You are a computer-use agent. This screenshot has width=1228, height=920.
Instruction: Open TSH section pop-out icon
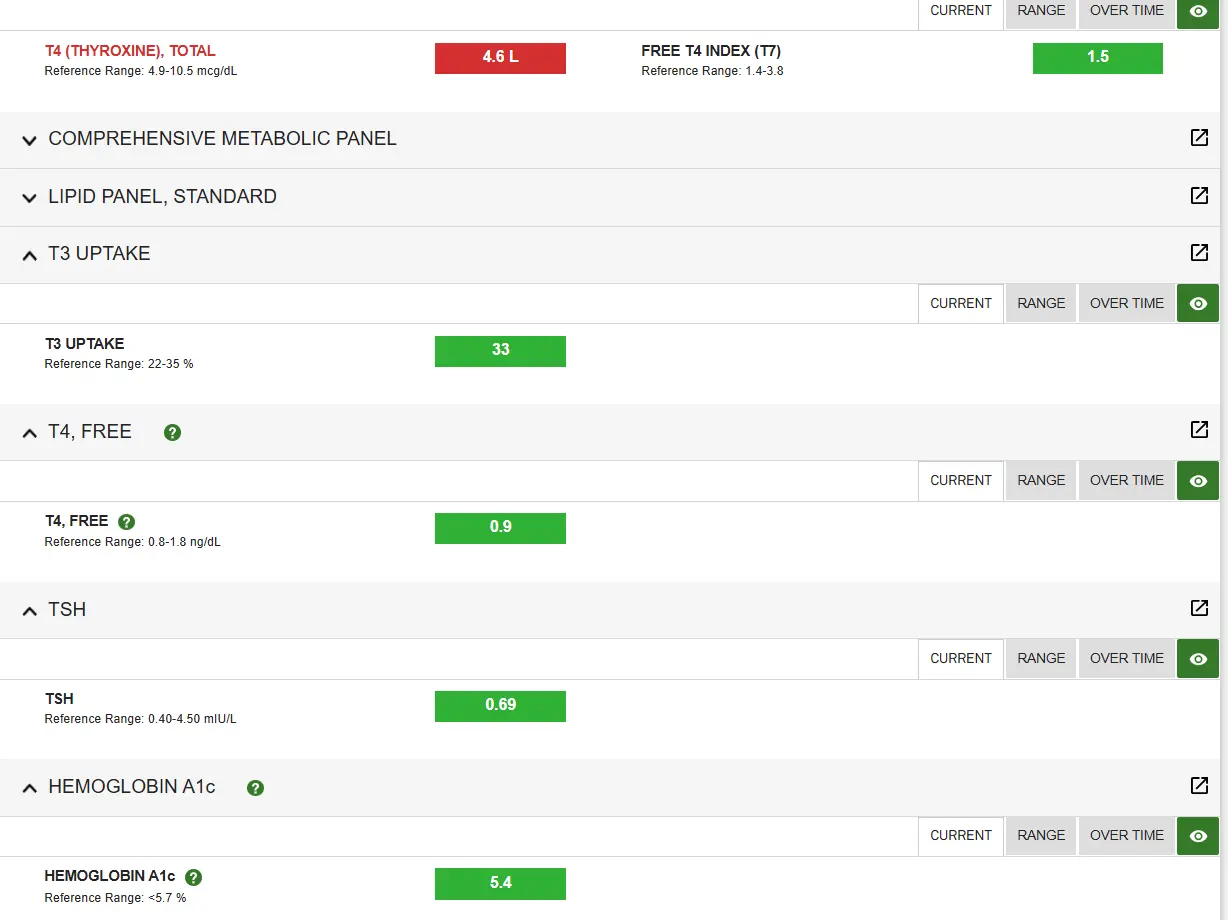[x=1199, y=608]
